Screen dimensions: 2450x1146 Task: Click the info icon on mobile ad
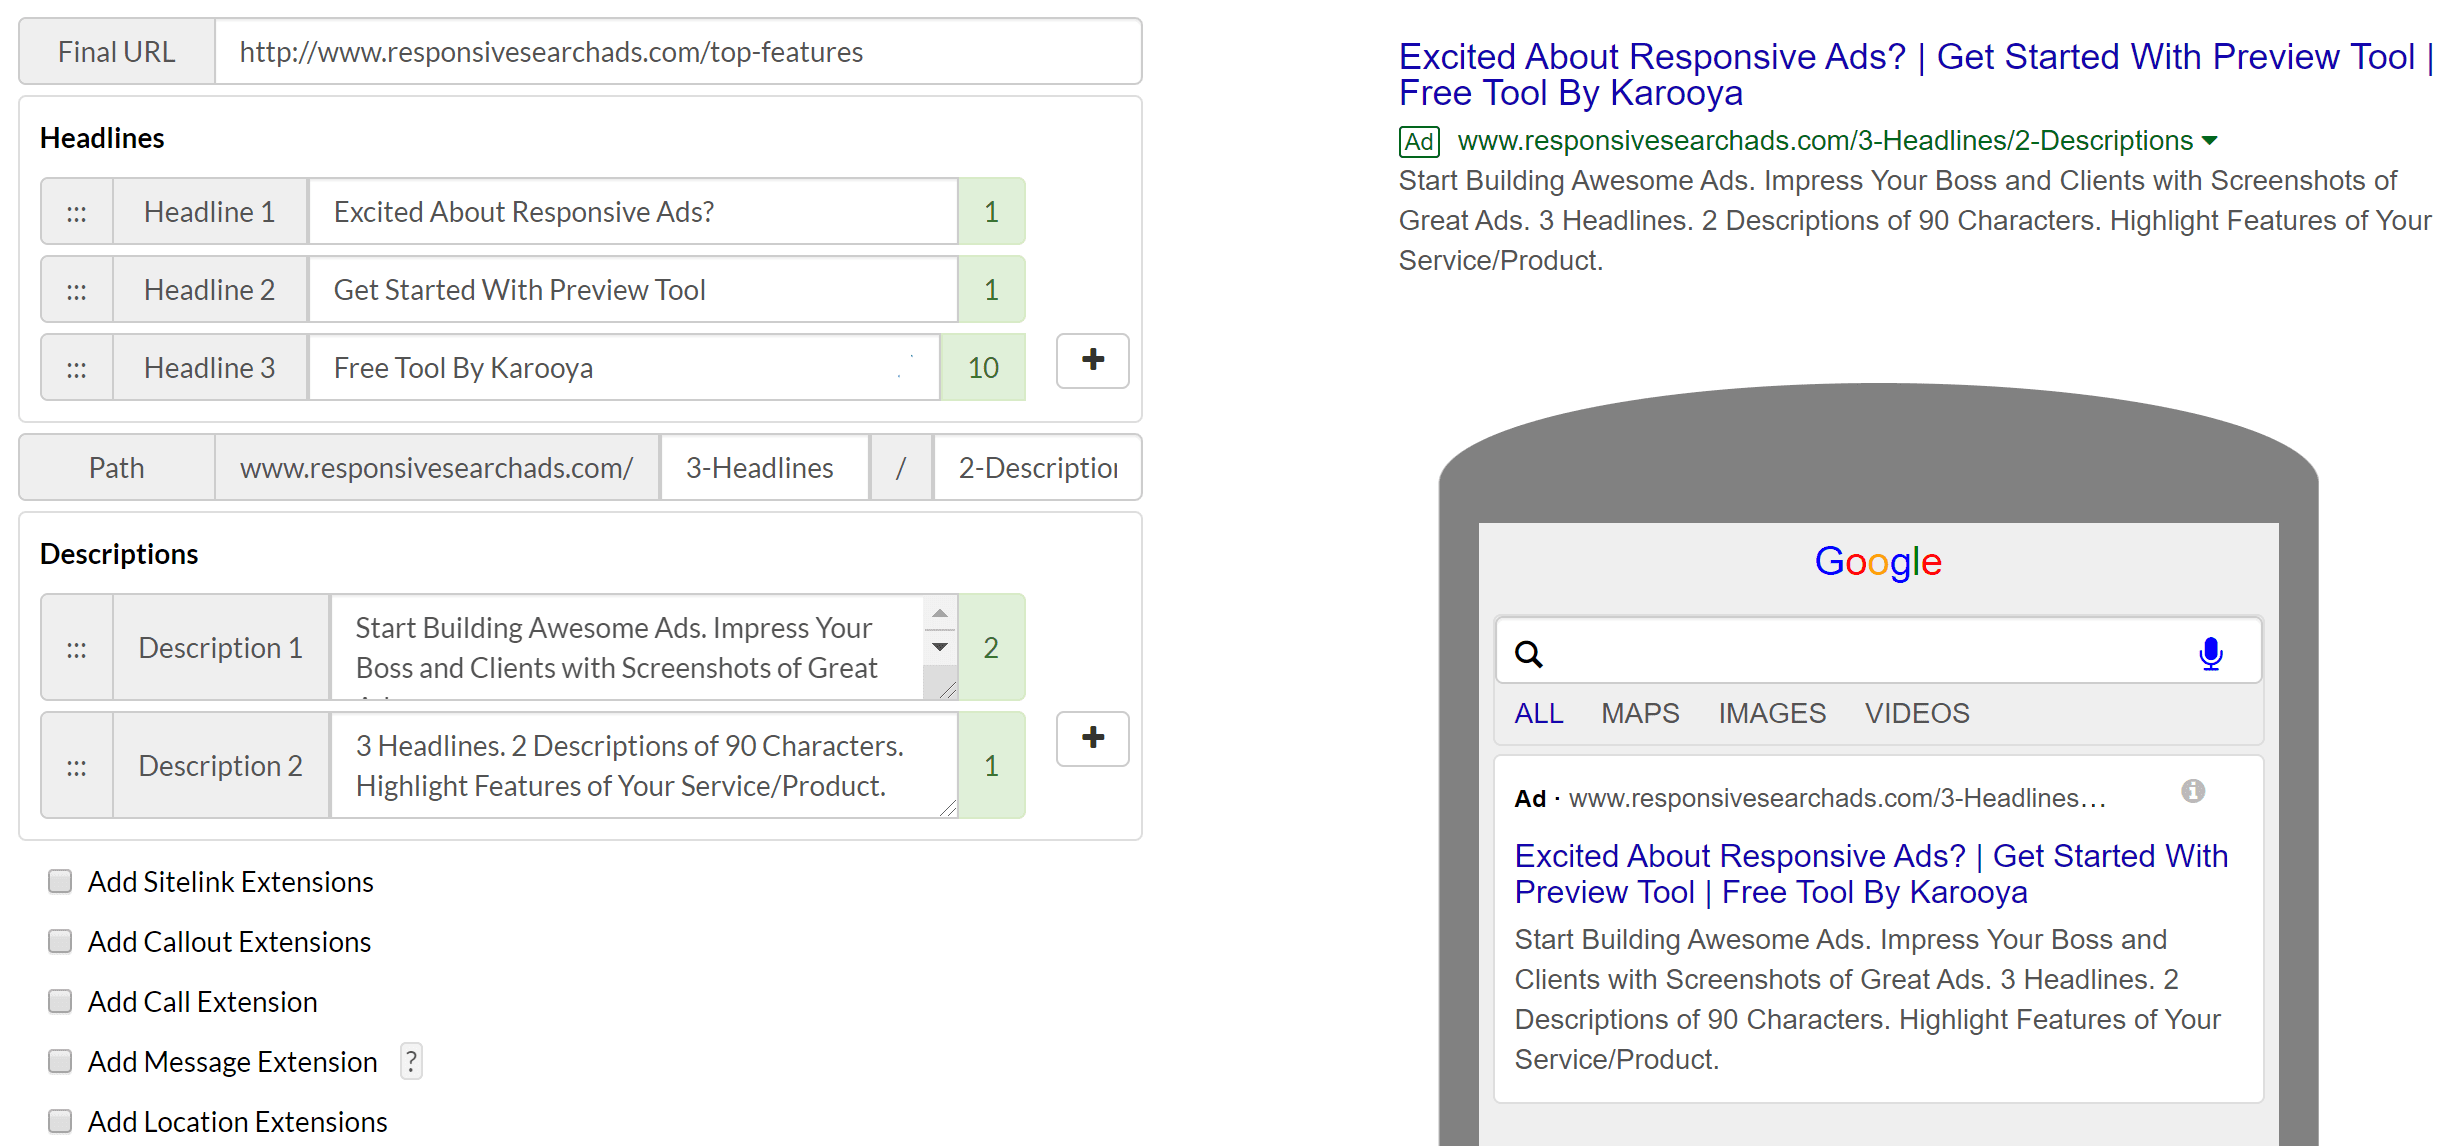click(x=2192, y=791)
